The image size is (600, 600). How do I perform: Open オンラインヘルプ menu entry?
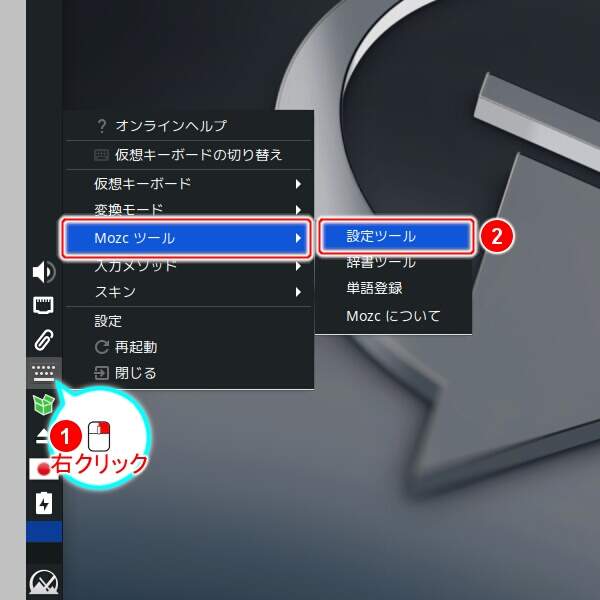(x=189, y=126)
